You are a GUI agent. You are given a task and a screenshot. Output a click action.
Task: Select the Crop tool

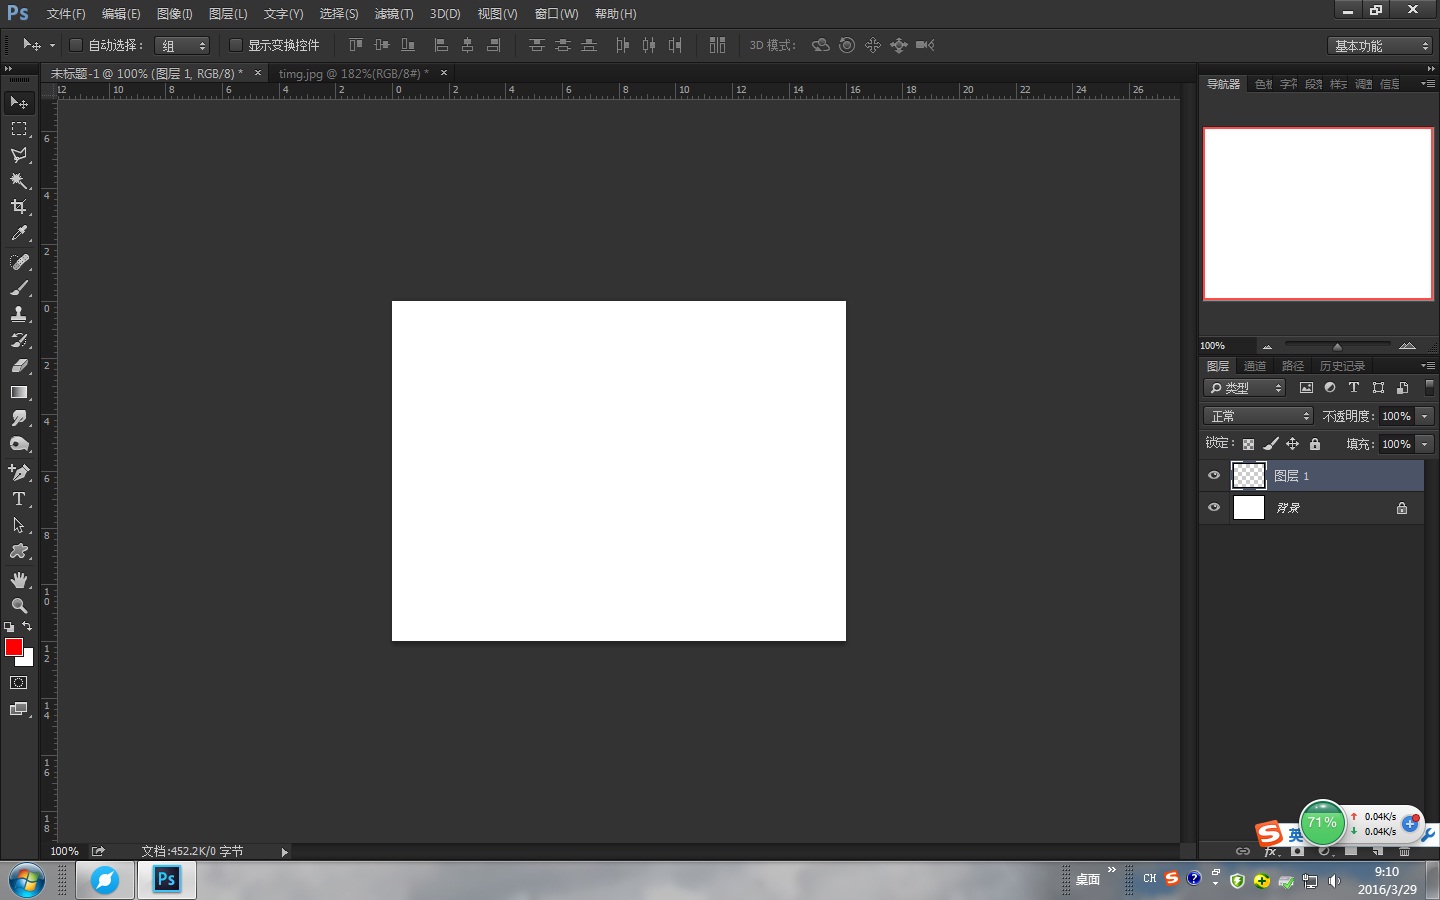click(18, 207)
